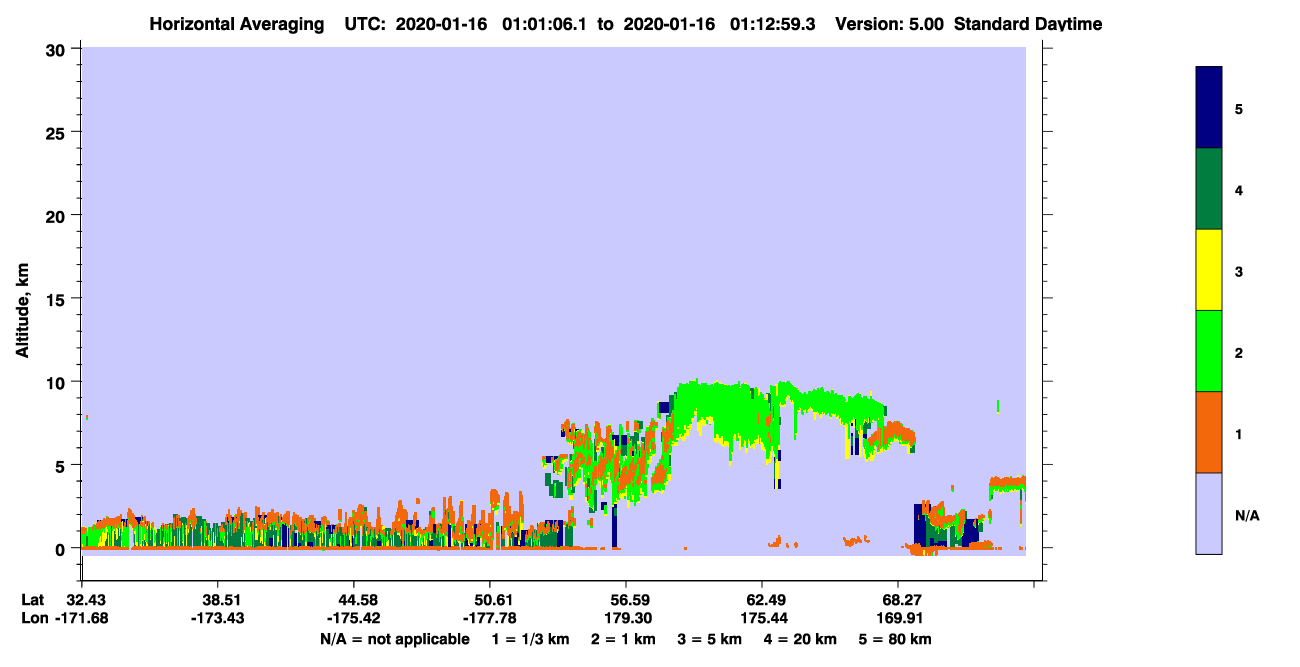This screenshot has height=667, width=1300.
Task: Click the "Horizontal Averaging" title text
Action: coord(237,24)
